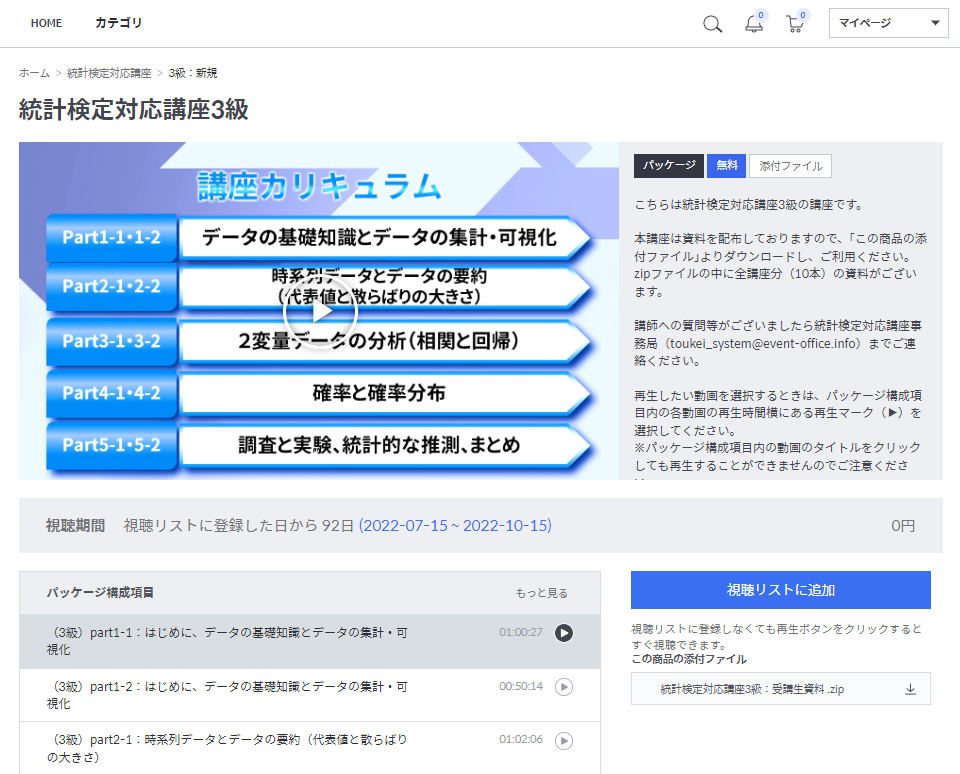Select the パッケージ tab
This screenshot has height=774, width=960.
tap(669, 166)
